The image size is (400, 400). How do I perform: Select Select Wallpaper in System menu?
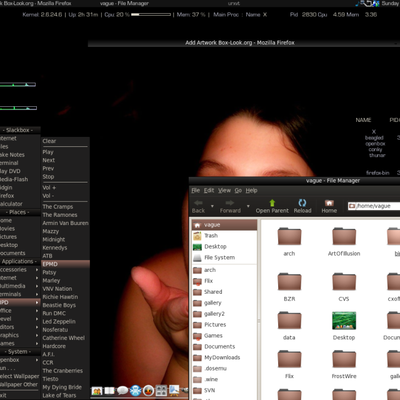point(20,376)
